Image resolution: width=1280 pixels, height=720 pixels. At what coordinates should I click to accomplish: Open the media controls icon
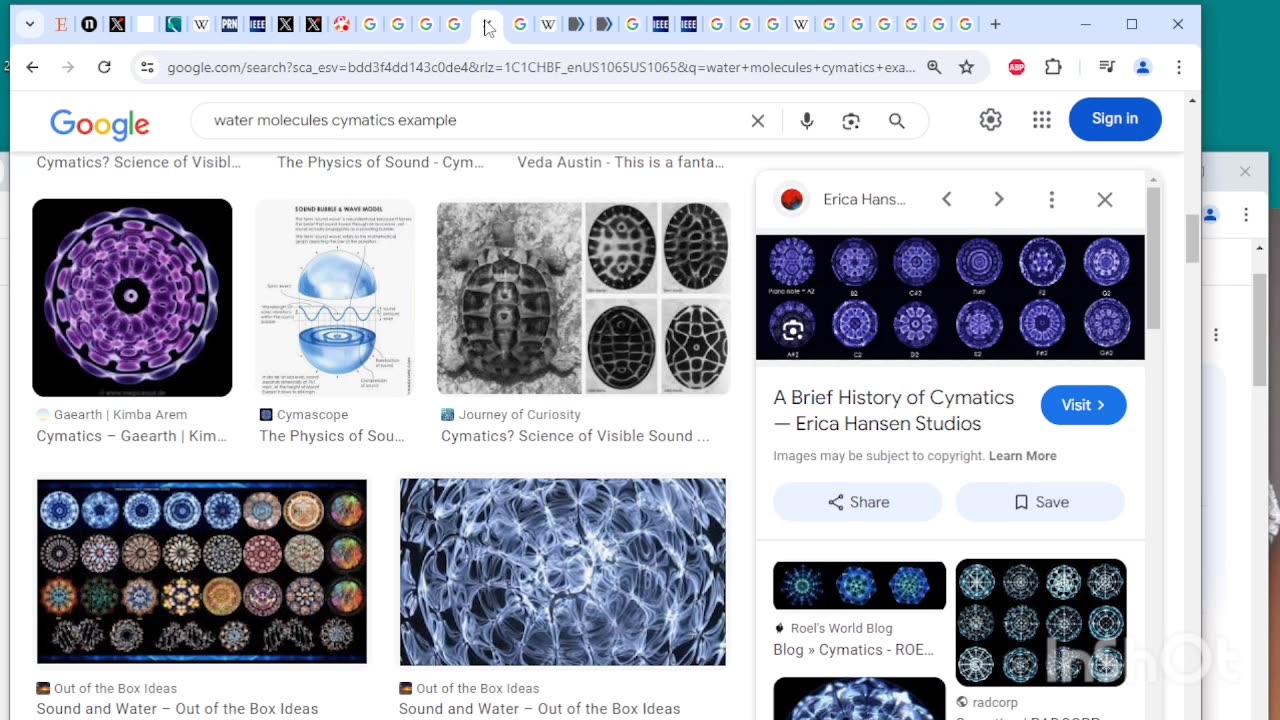(x=1107, y=67)
